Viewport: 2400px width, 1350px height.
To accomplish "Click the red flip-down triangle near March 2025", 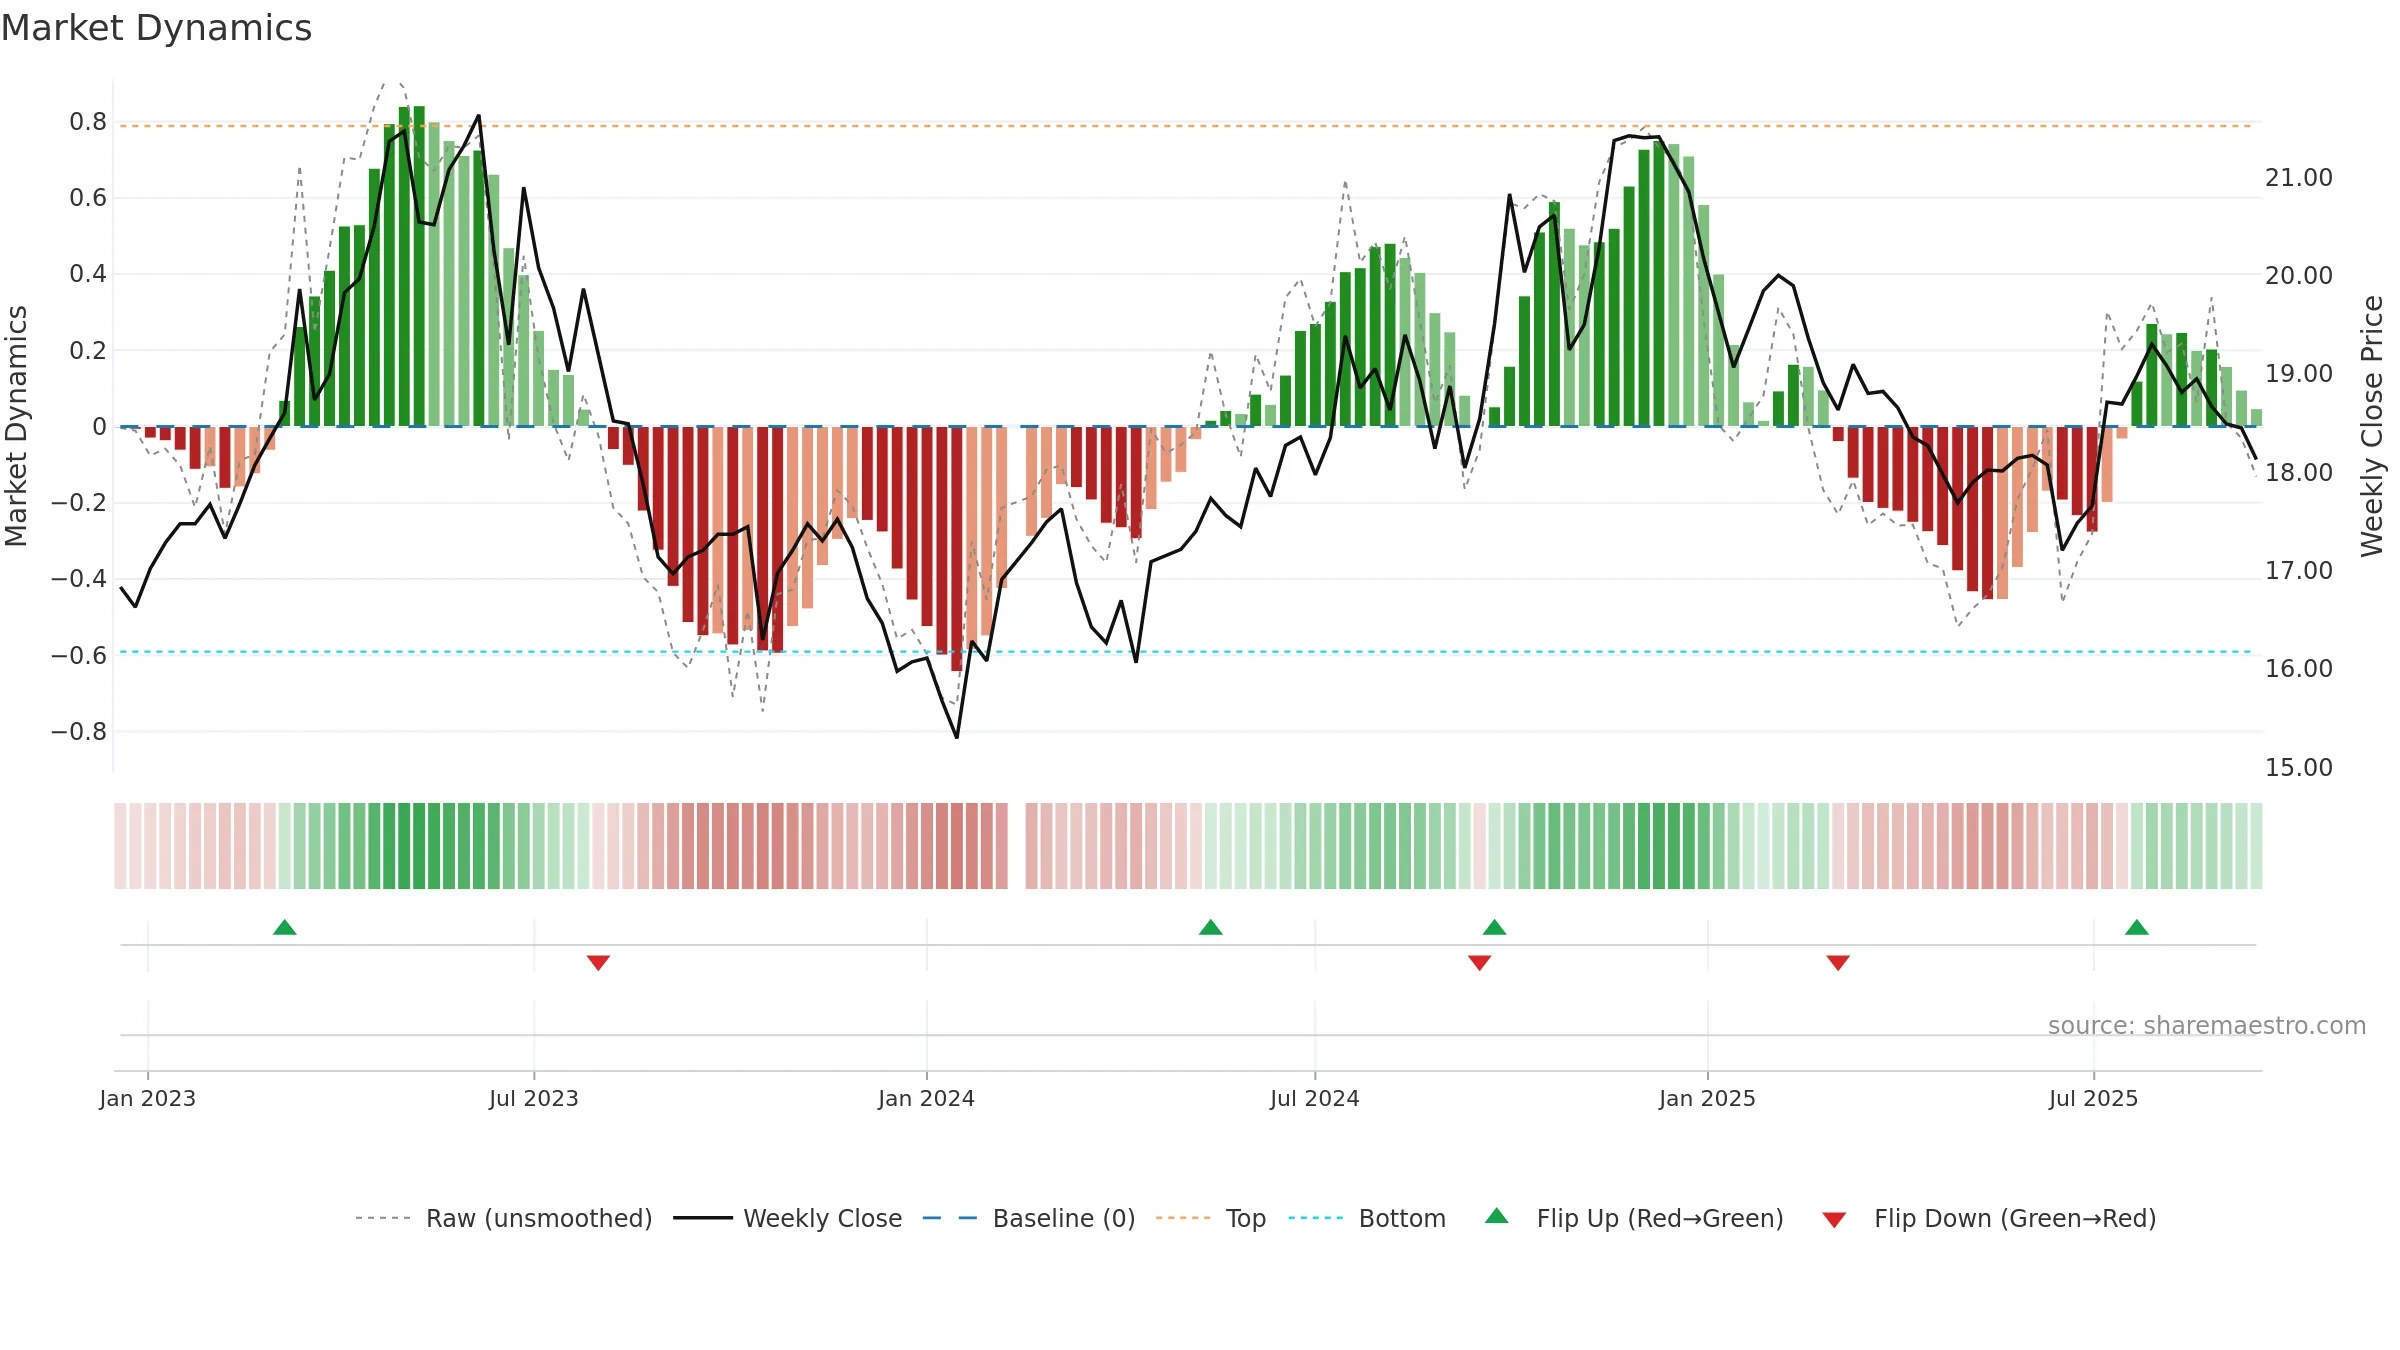I will coord(1838,963).
